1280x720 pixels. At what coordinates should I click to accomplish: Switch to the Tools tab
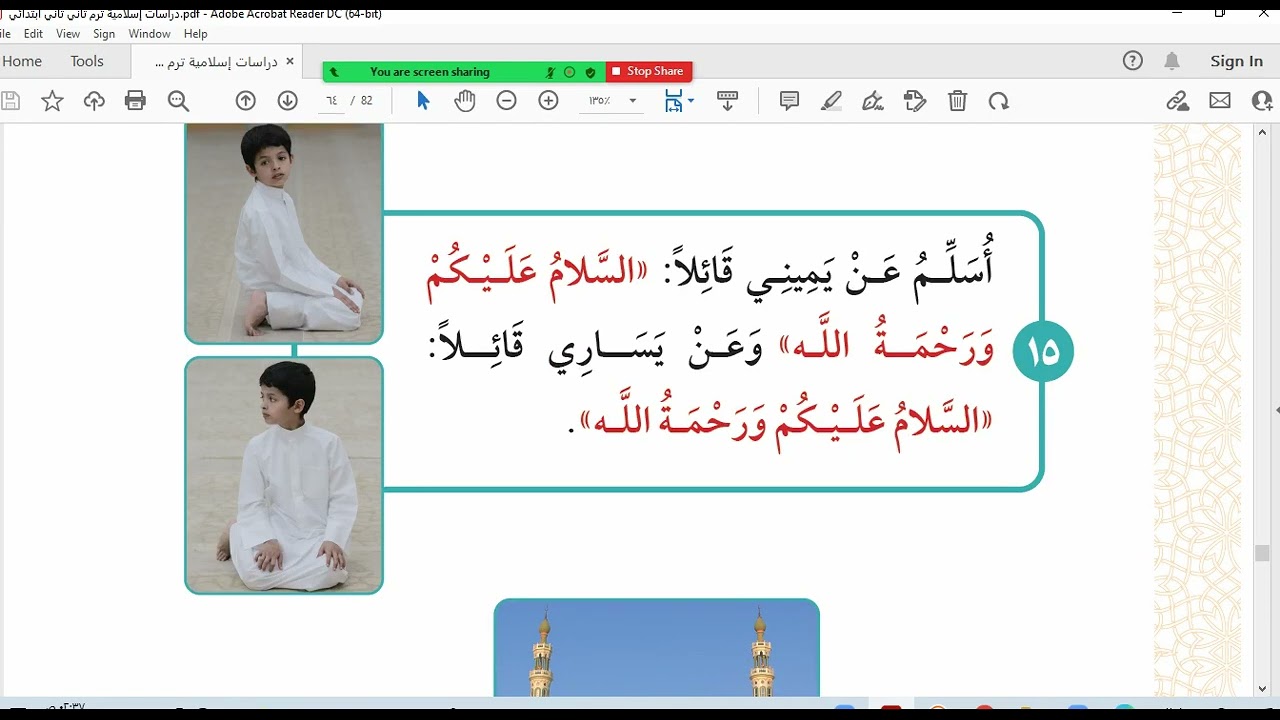[87, 61]
